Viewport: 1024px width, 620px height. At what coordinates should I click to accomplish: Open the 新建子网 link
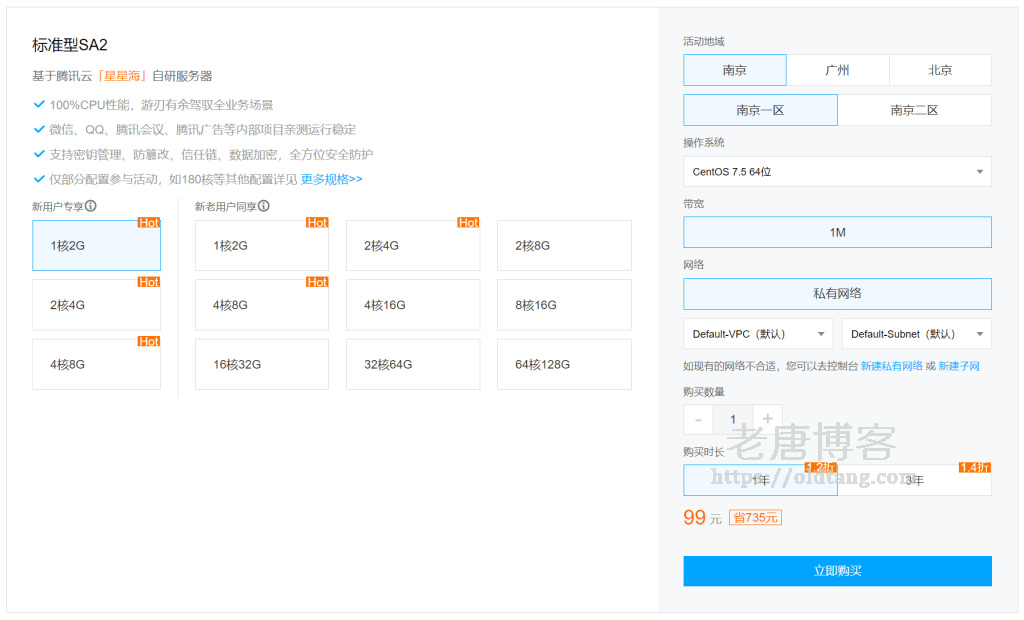point(958,366)
